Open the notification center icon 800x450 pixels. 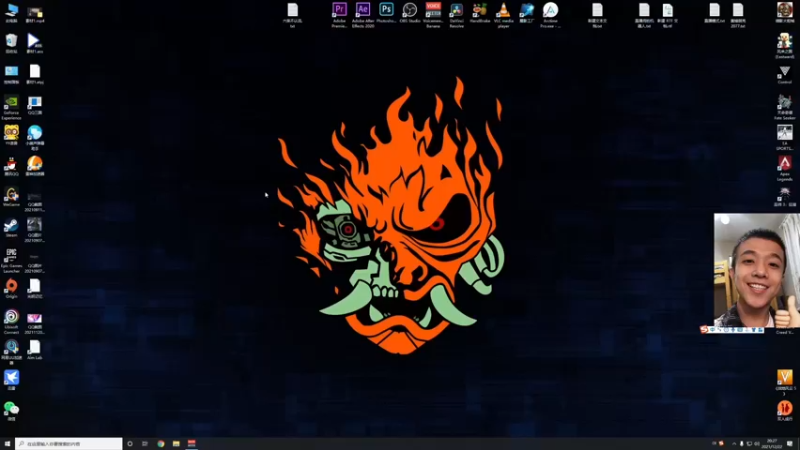pos(790,444)
